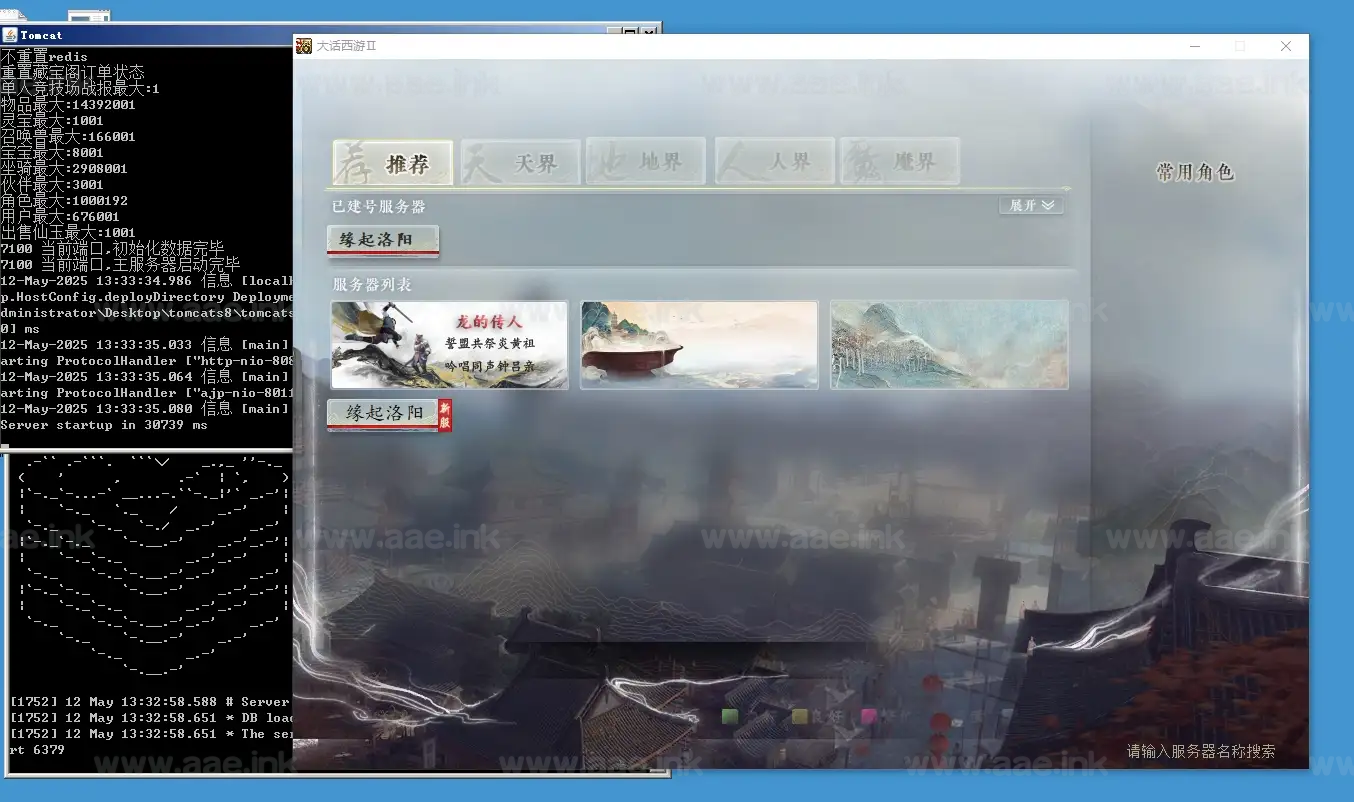The width and height of the screenshot is (1354, 802).
Task: Click the Tomcat title bar text
Action: pyautogui.click(x=41, y=35)
